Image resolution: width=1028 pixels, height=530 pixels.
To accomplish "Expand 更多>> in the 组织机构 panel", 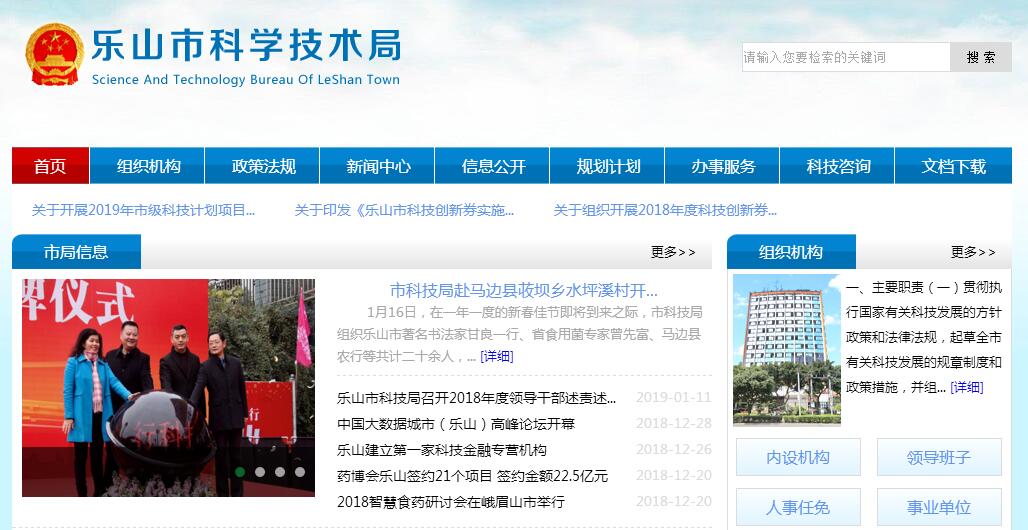I will pos(972,252).
